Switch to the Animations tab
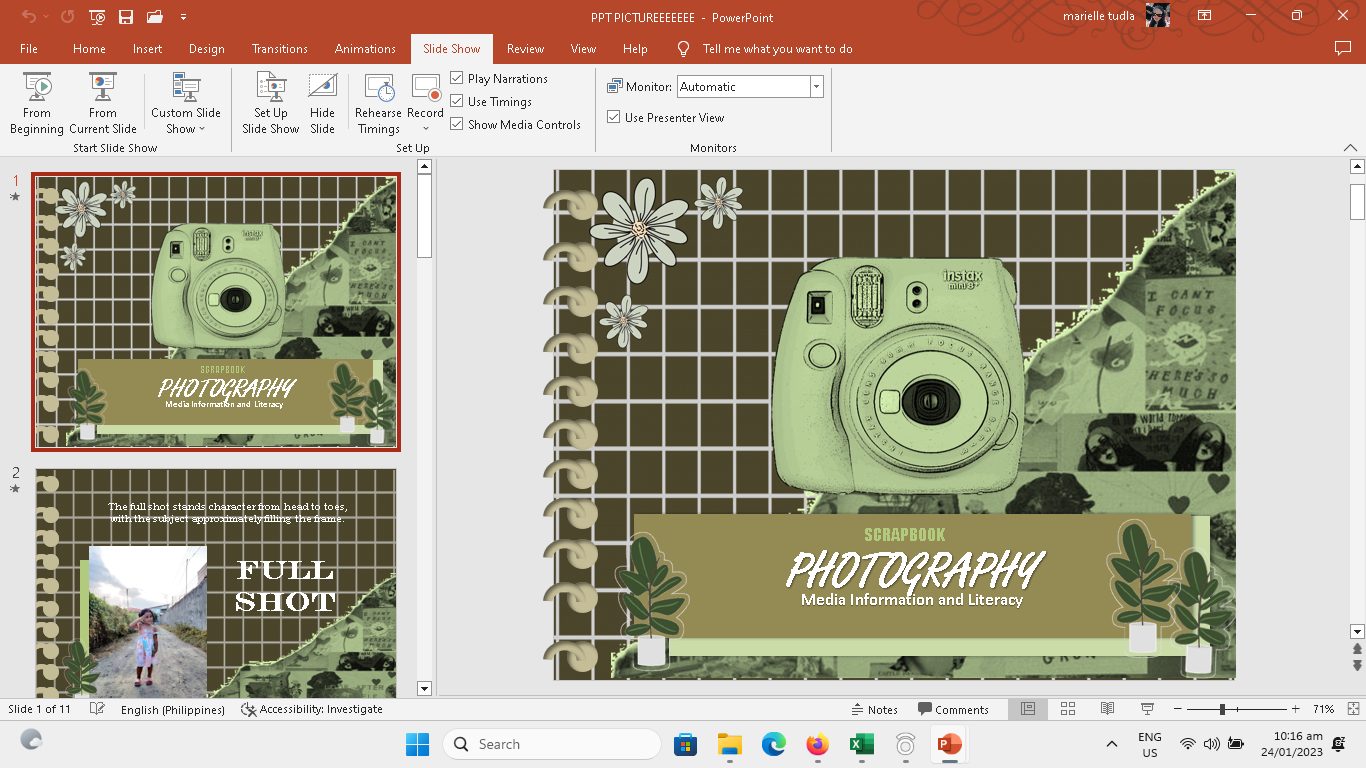Viewport: 1366px width, 768px height. 365,48
